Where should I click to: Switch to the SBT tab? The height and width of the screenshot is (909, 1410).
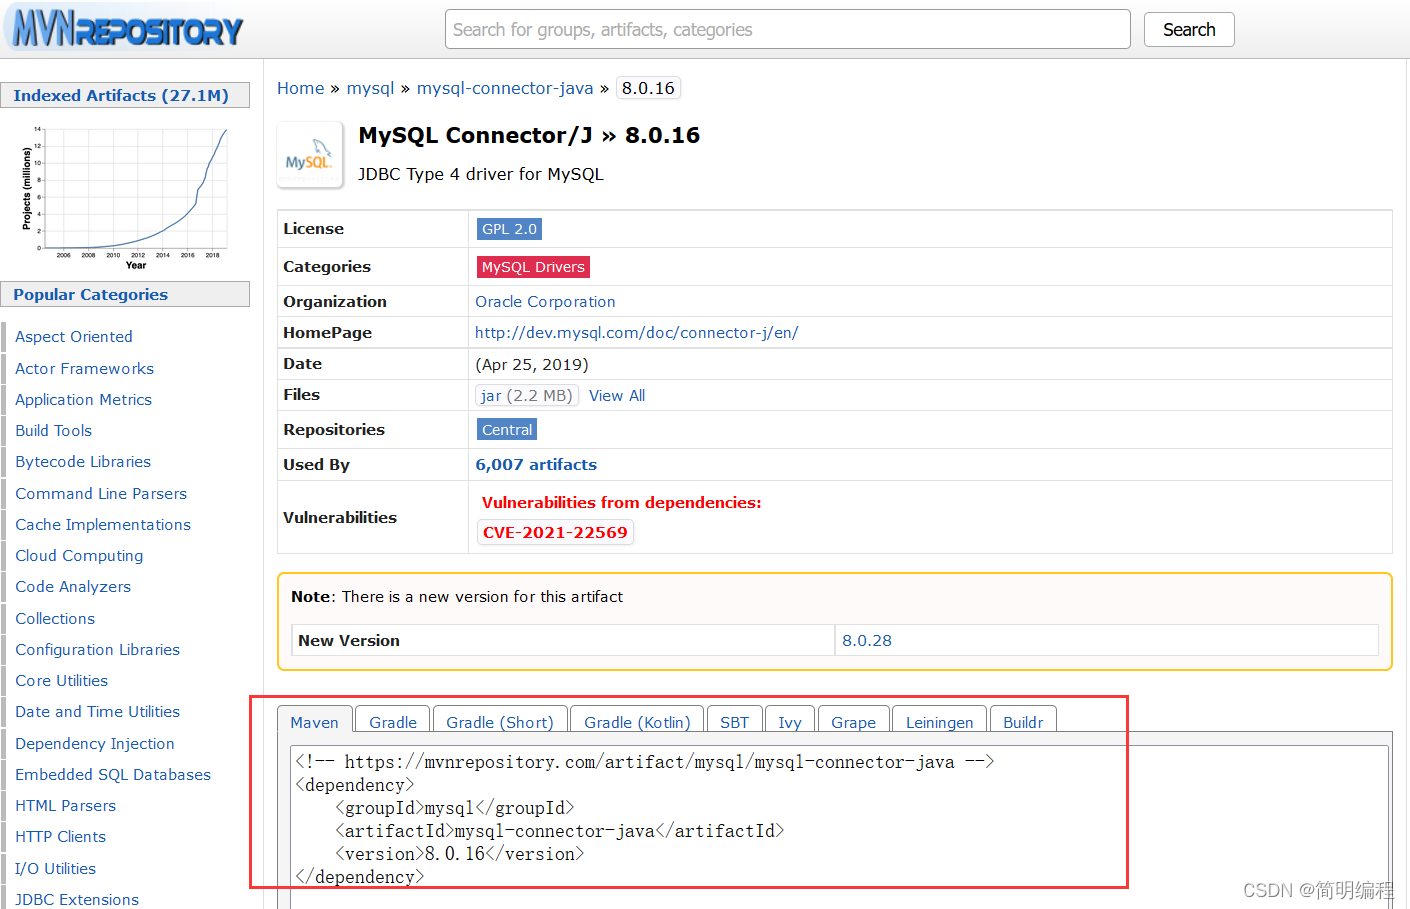[734, 722]
